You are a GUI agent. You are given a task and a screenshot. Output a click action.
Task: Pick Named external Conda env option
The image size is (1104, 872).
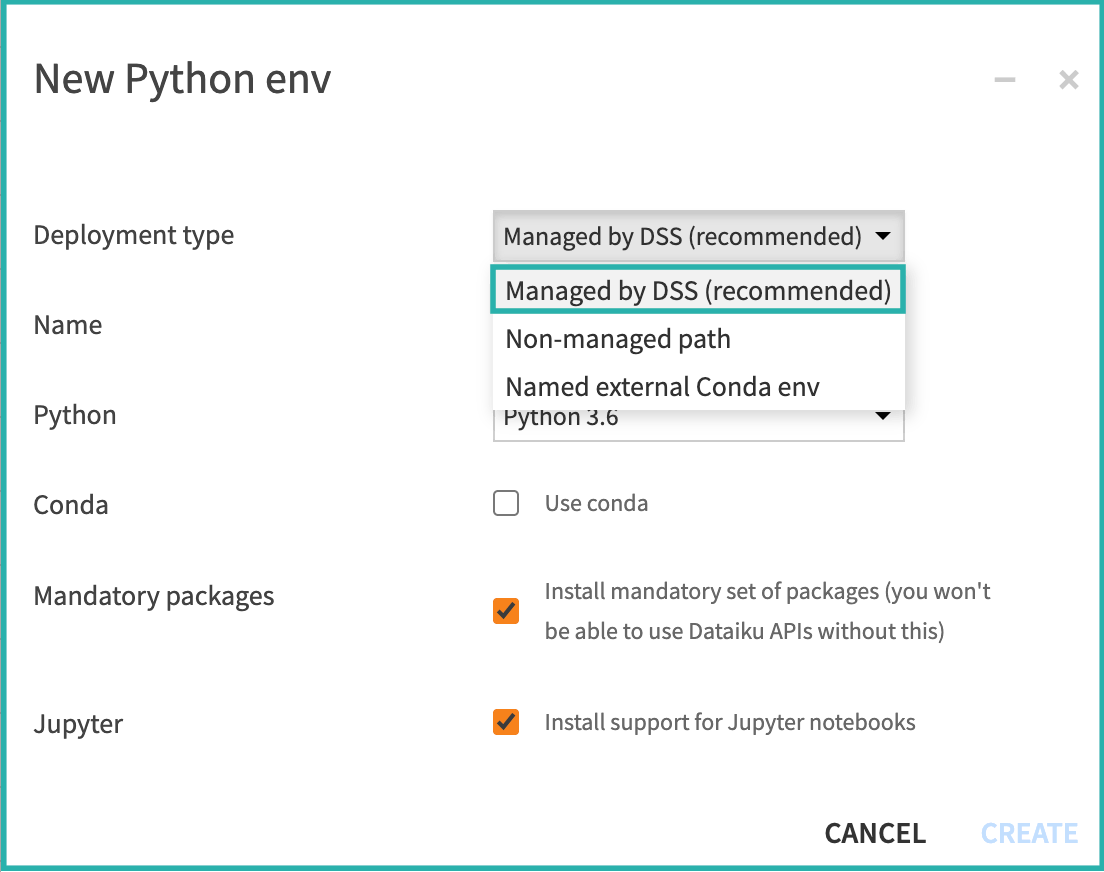pyautogui.click(x=662, y=387)
